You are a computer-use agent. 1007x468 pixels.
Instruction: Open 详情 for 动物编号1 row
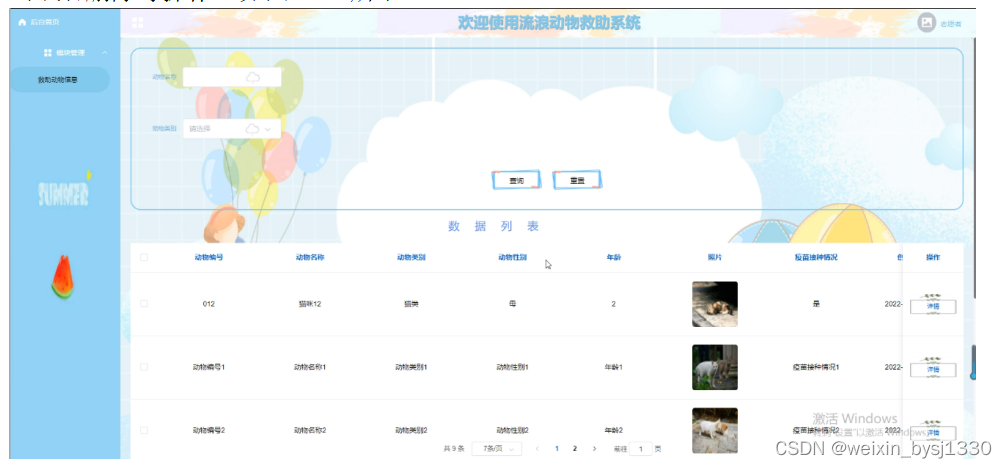(933, 370)
